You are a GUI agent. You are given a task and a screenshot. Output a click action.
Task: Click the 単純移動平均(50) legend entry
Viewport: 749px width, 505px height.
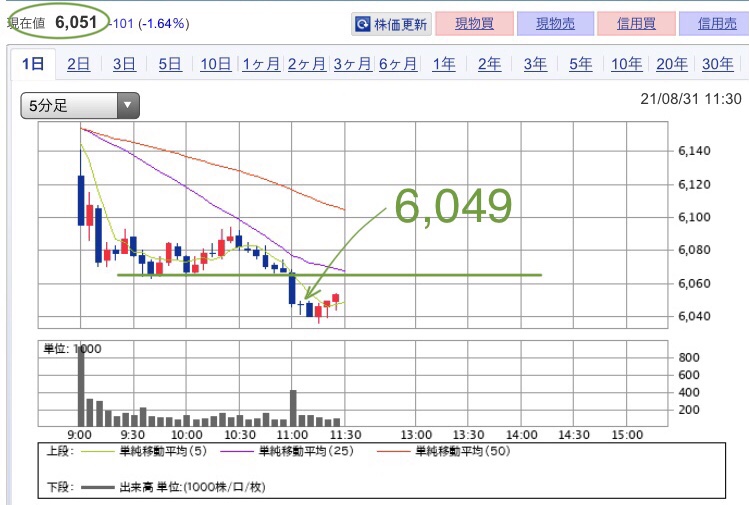click(x=444, y=451)
